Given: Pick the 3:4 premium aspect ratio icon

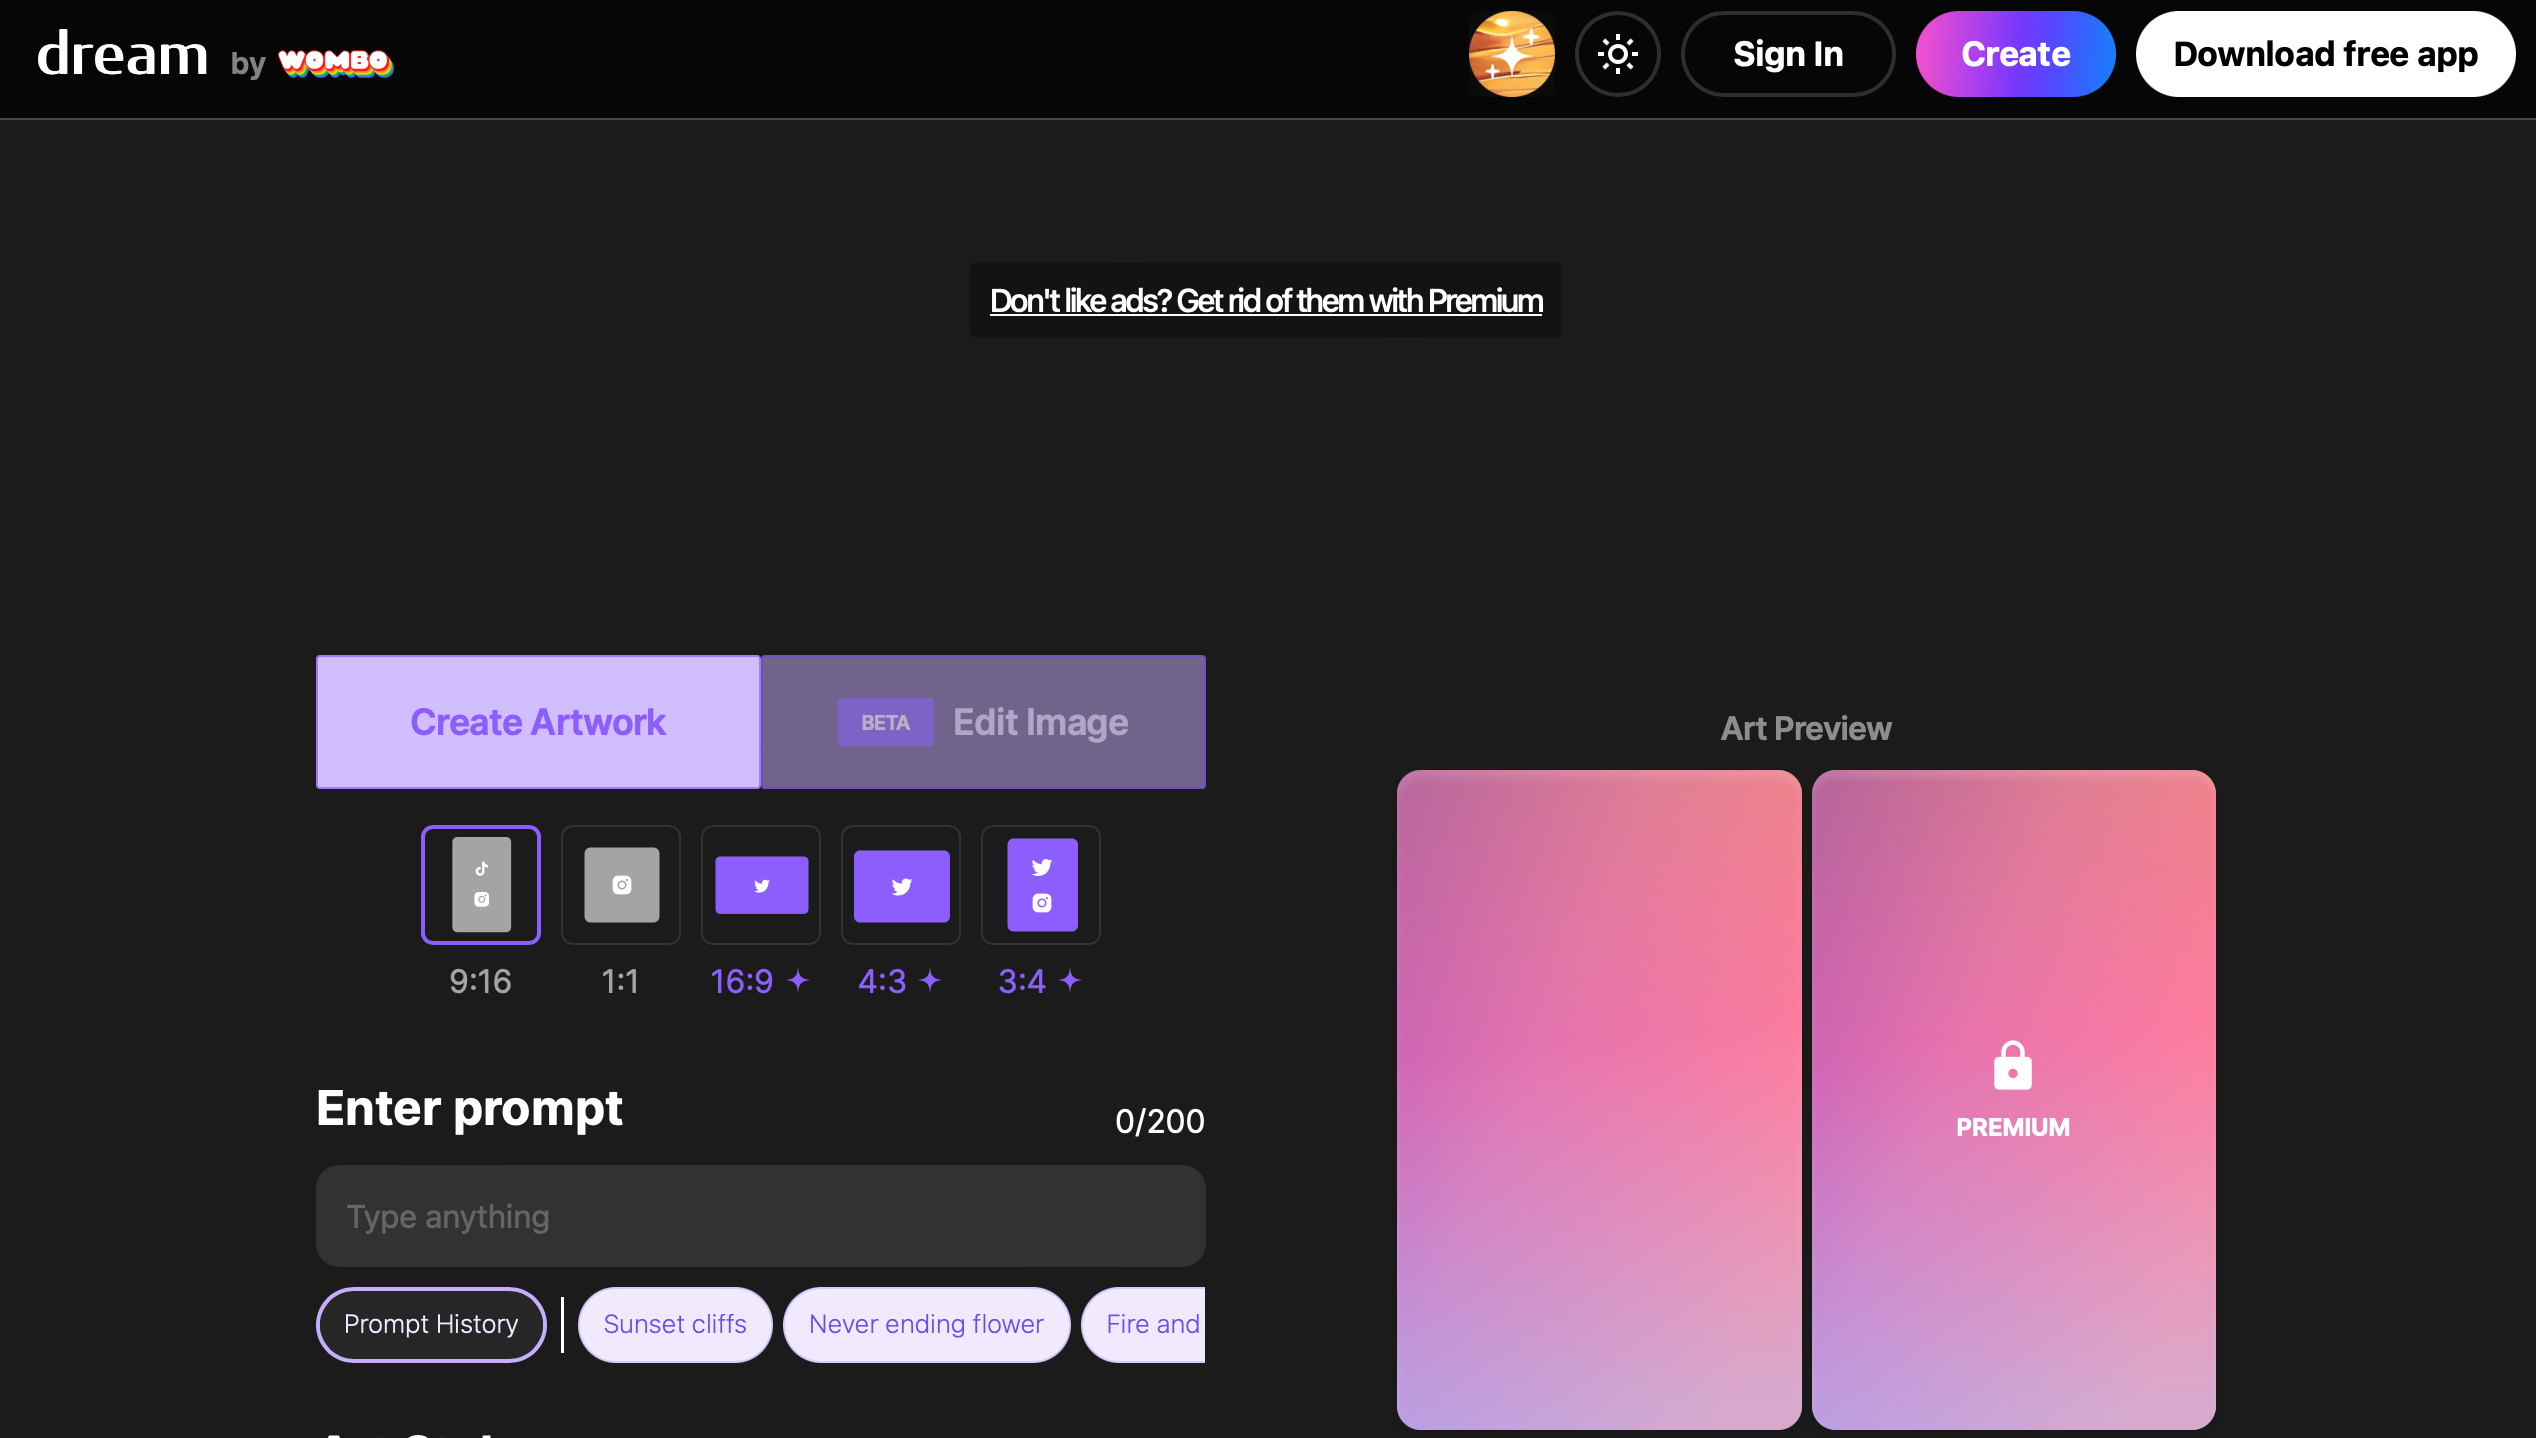Looking at the screenshot, I should click(x=1041, y=884).
